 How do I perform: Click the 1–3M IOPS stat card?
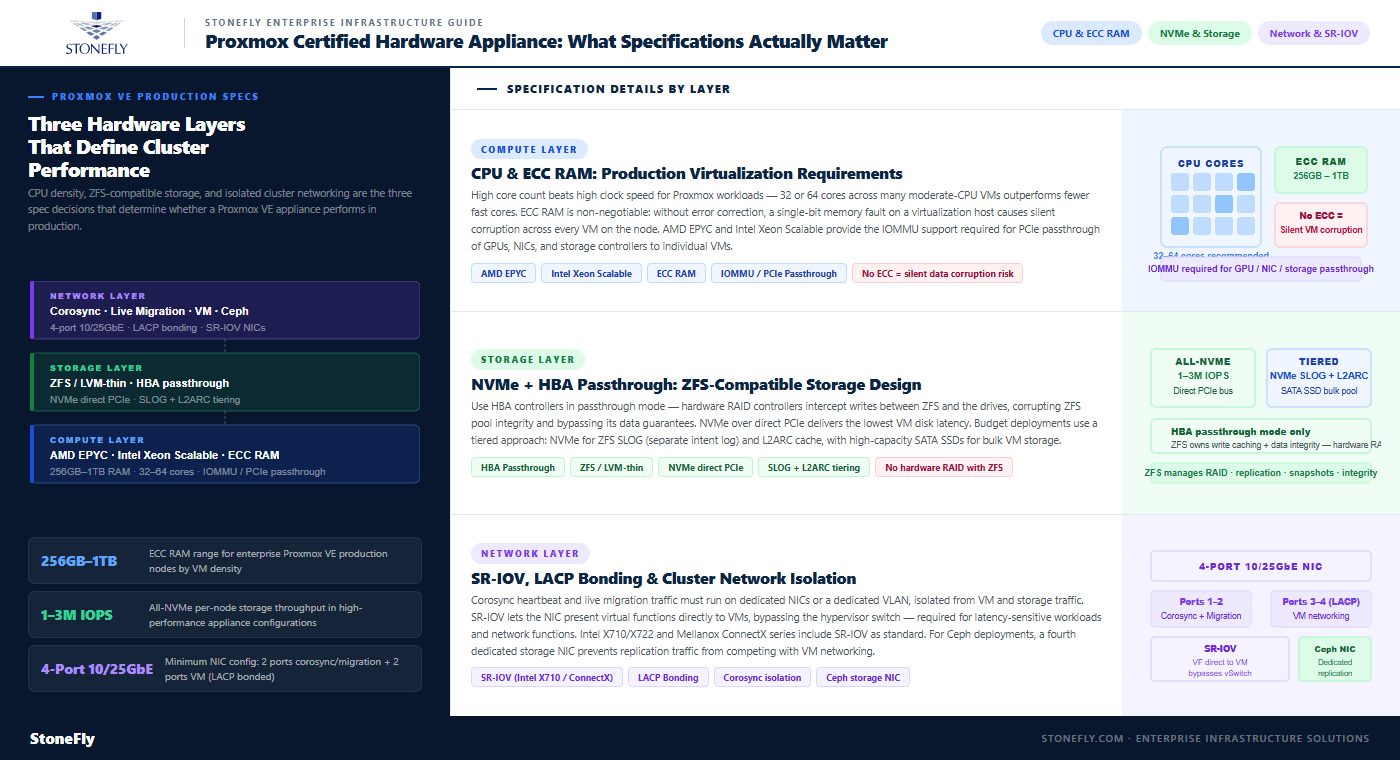coord(225,614)
